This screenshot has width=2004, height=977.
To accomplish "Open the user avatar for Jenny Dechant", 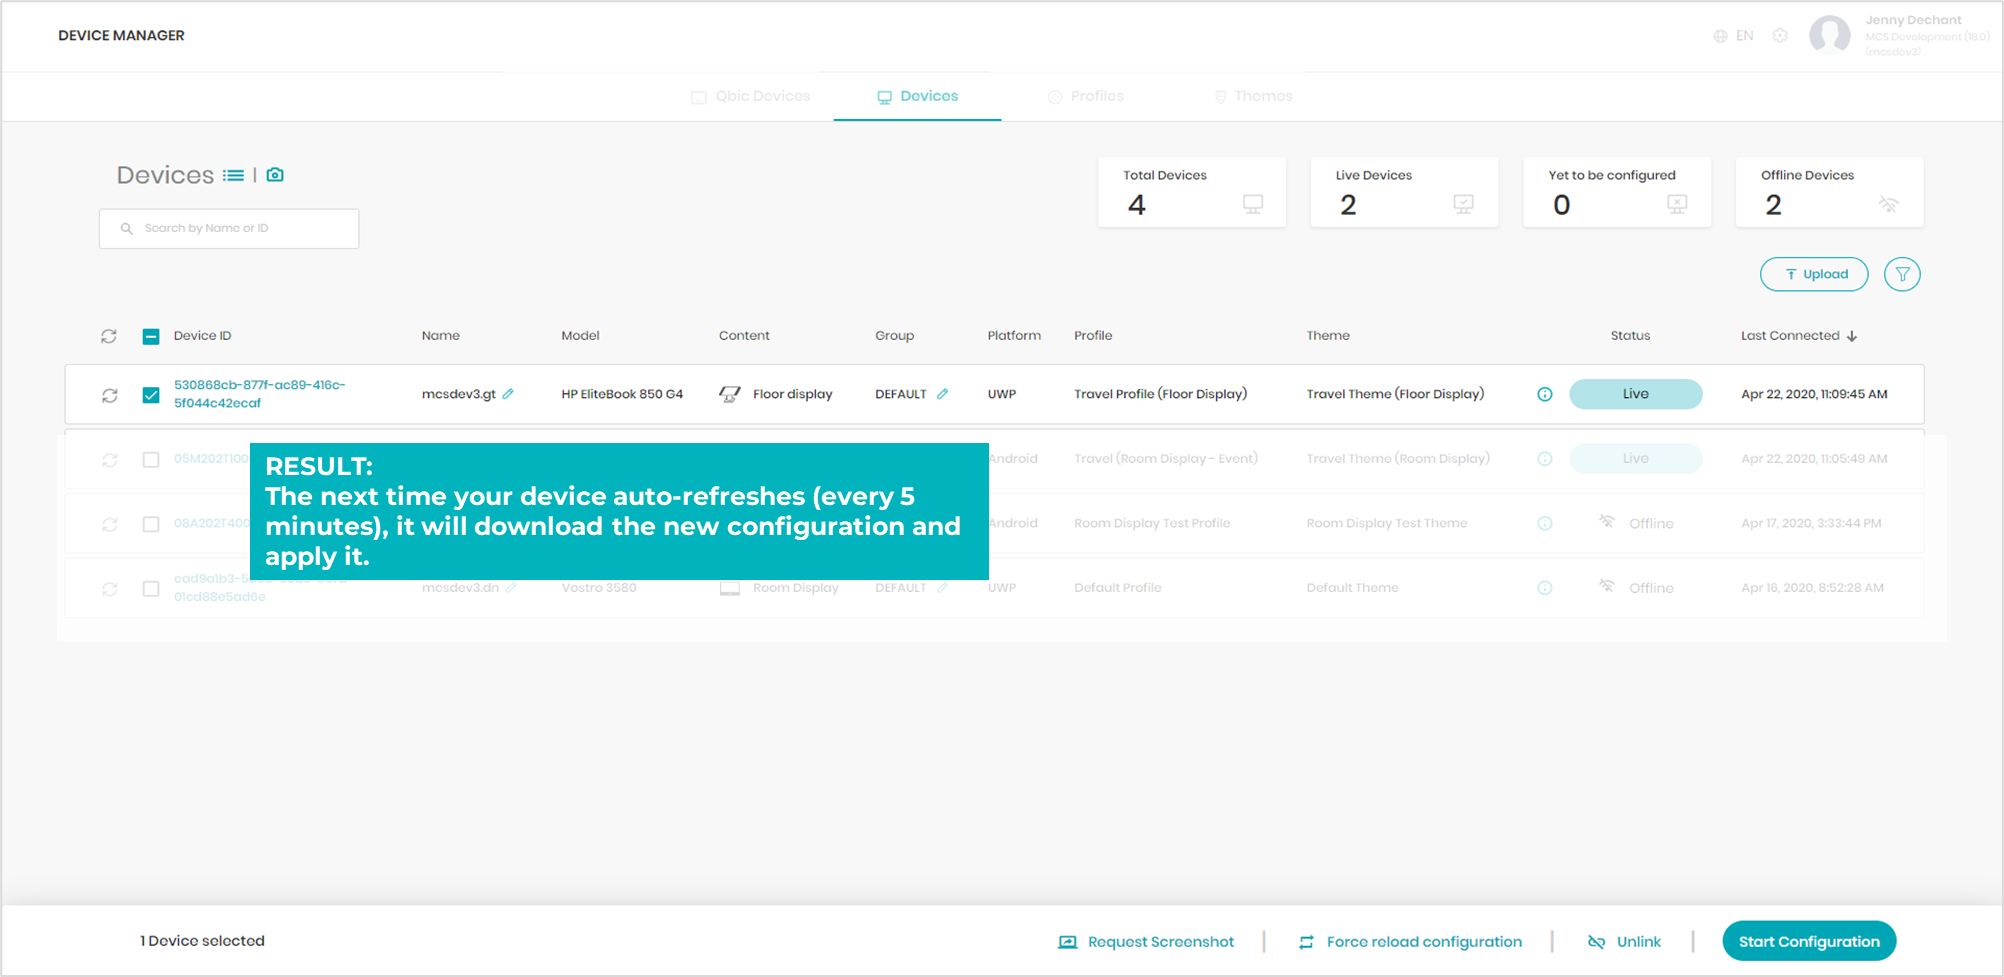I will (1830, 36).
